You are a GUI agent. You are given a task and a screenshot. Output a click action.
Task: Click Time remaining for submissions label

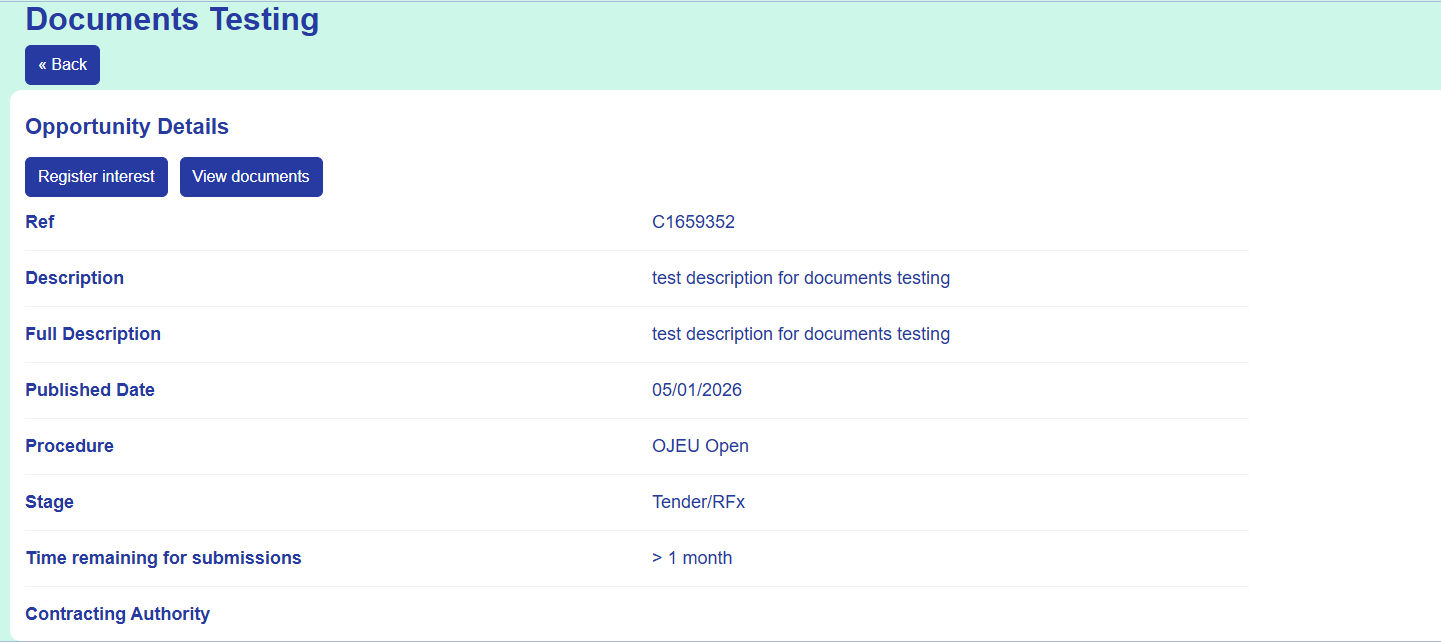(163, 558)
